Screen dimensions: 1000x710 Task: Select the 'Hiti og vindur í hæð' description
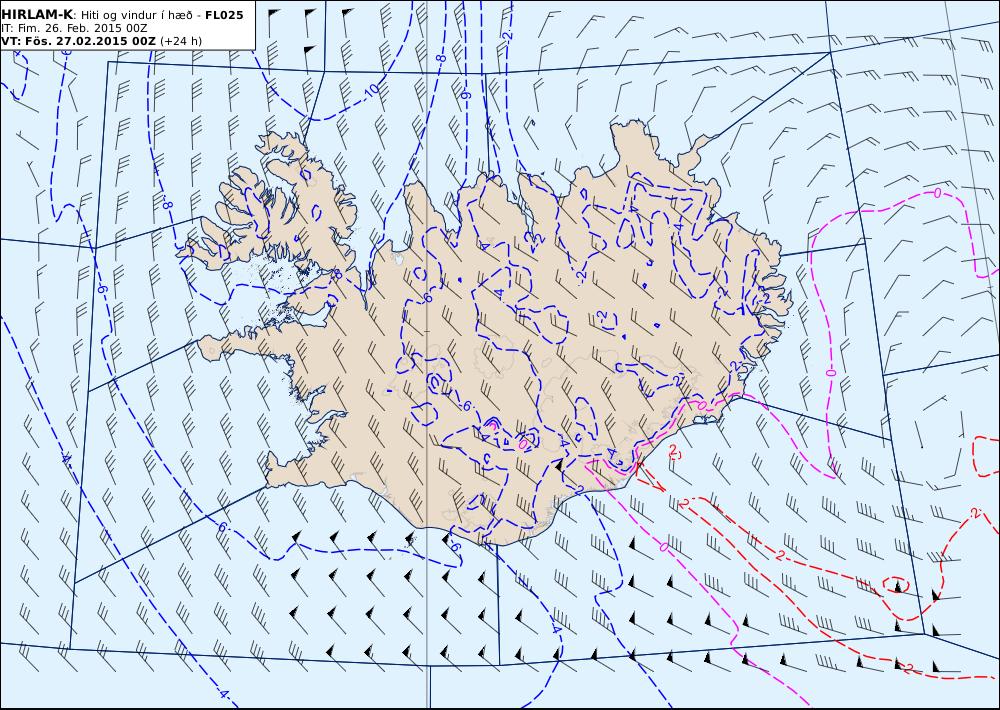point(137,15)
